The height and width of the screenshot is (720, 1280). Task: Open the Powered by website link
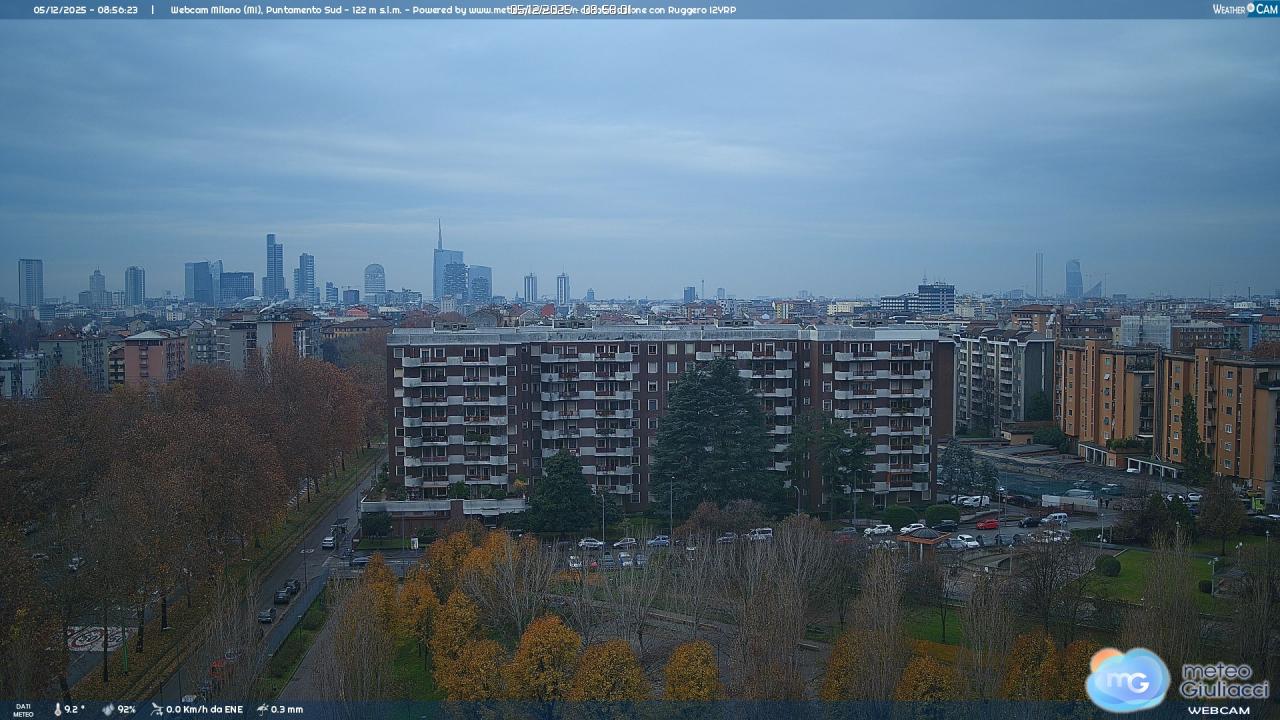[488, 9]
